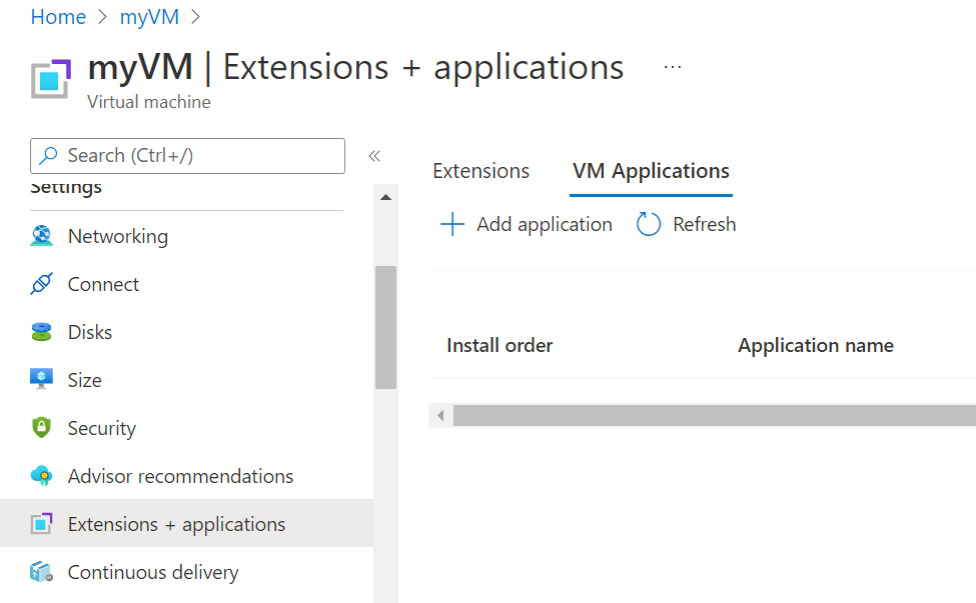The height and width of the screenshot is (603, 976).
Task: Select the VM Applications tab
Action: (x=651, y=171)
